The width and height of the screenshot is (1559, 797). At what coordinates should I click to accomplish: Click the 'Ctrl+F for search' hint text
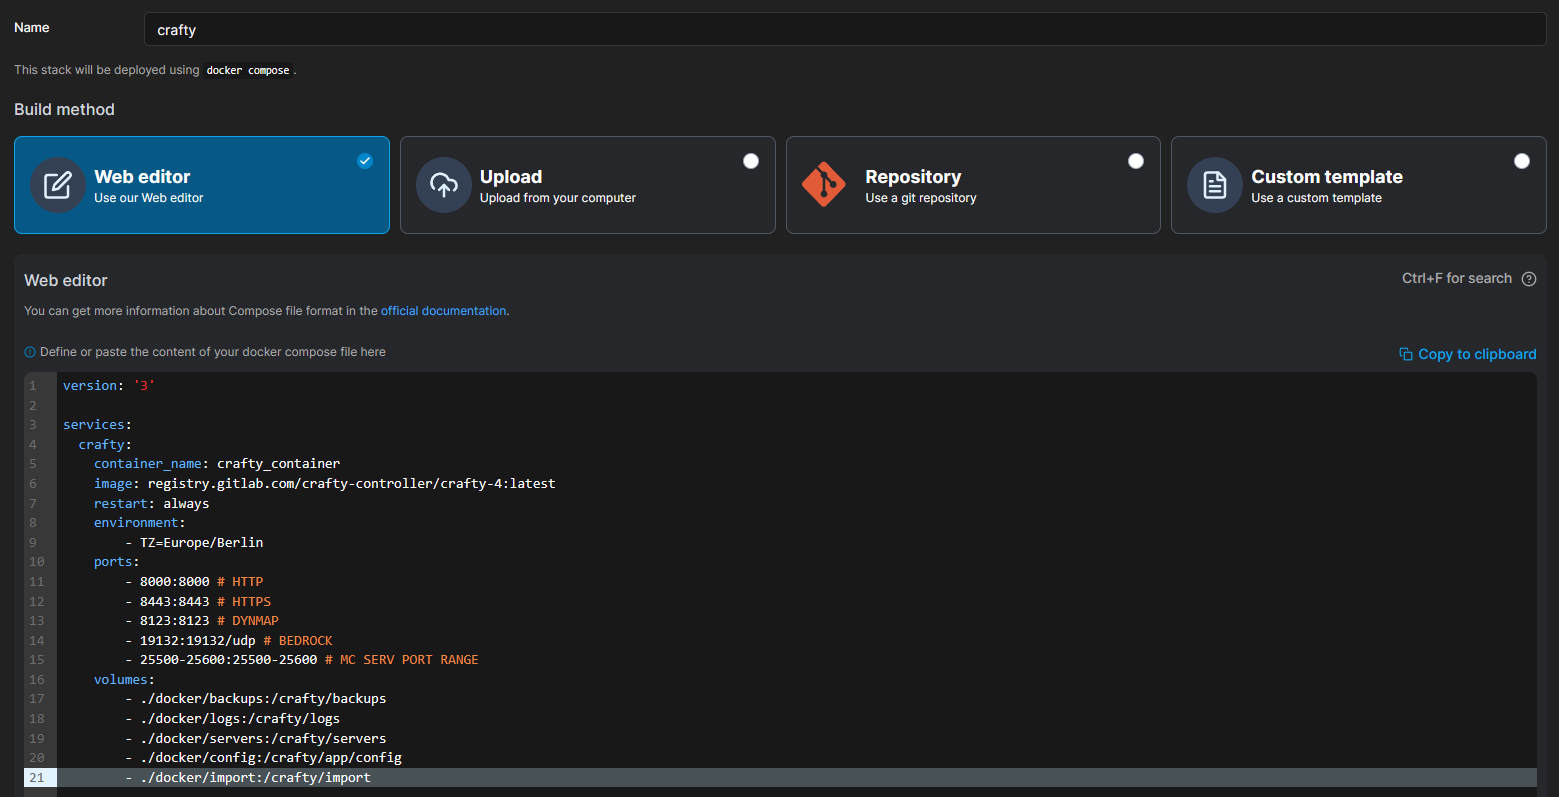(x=1457, y=279)
